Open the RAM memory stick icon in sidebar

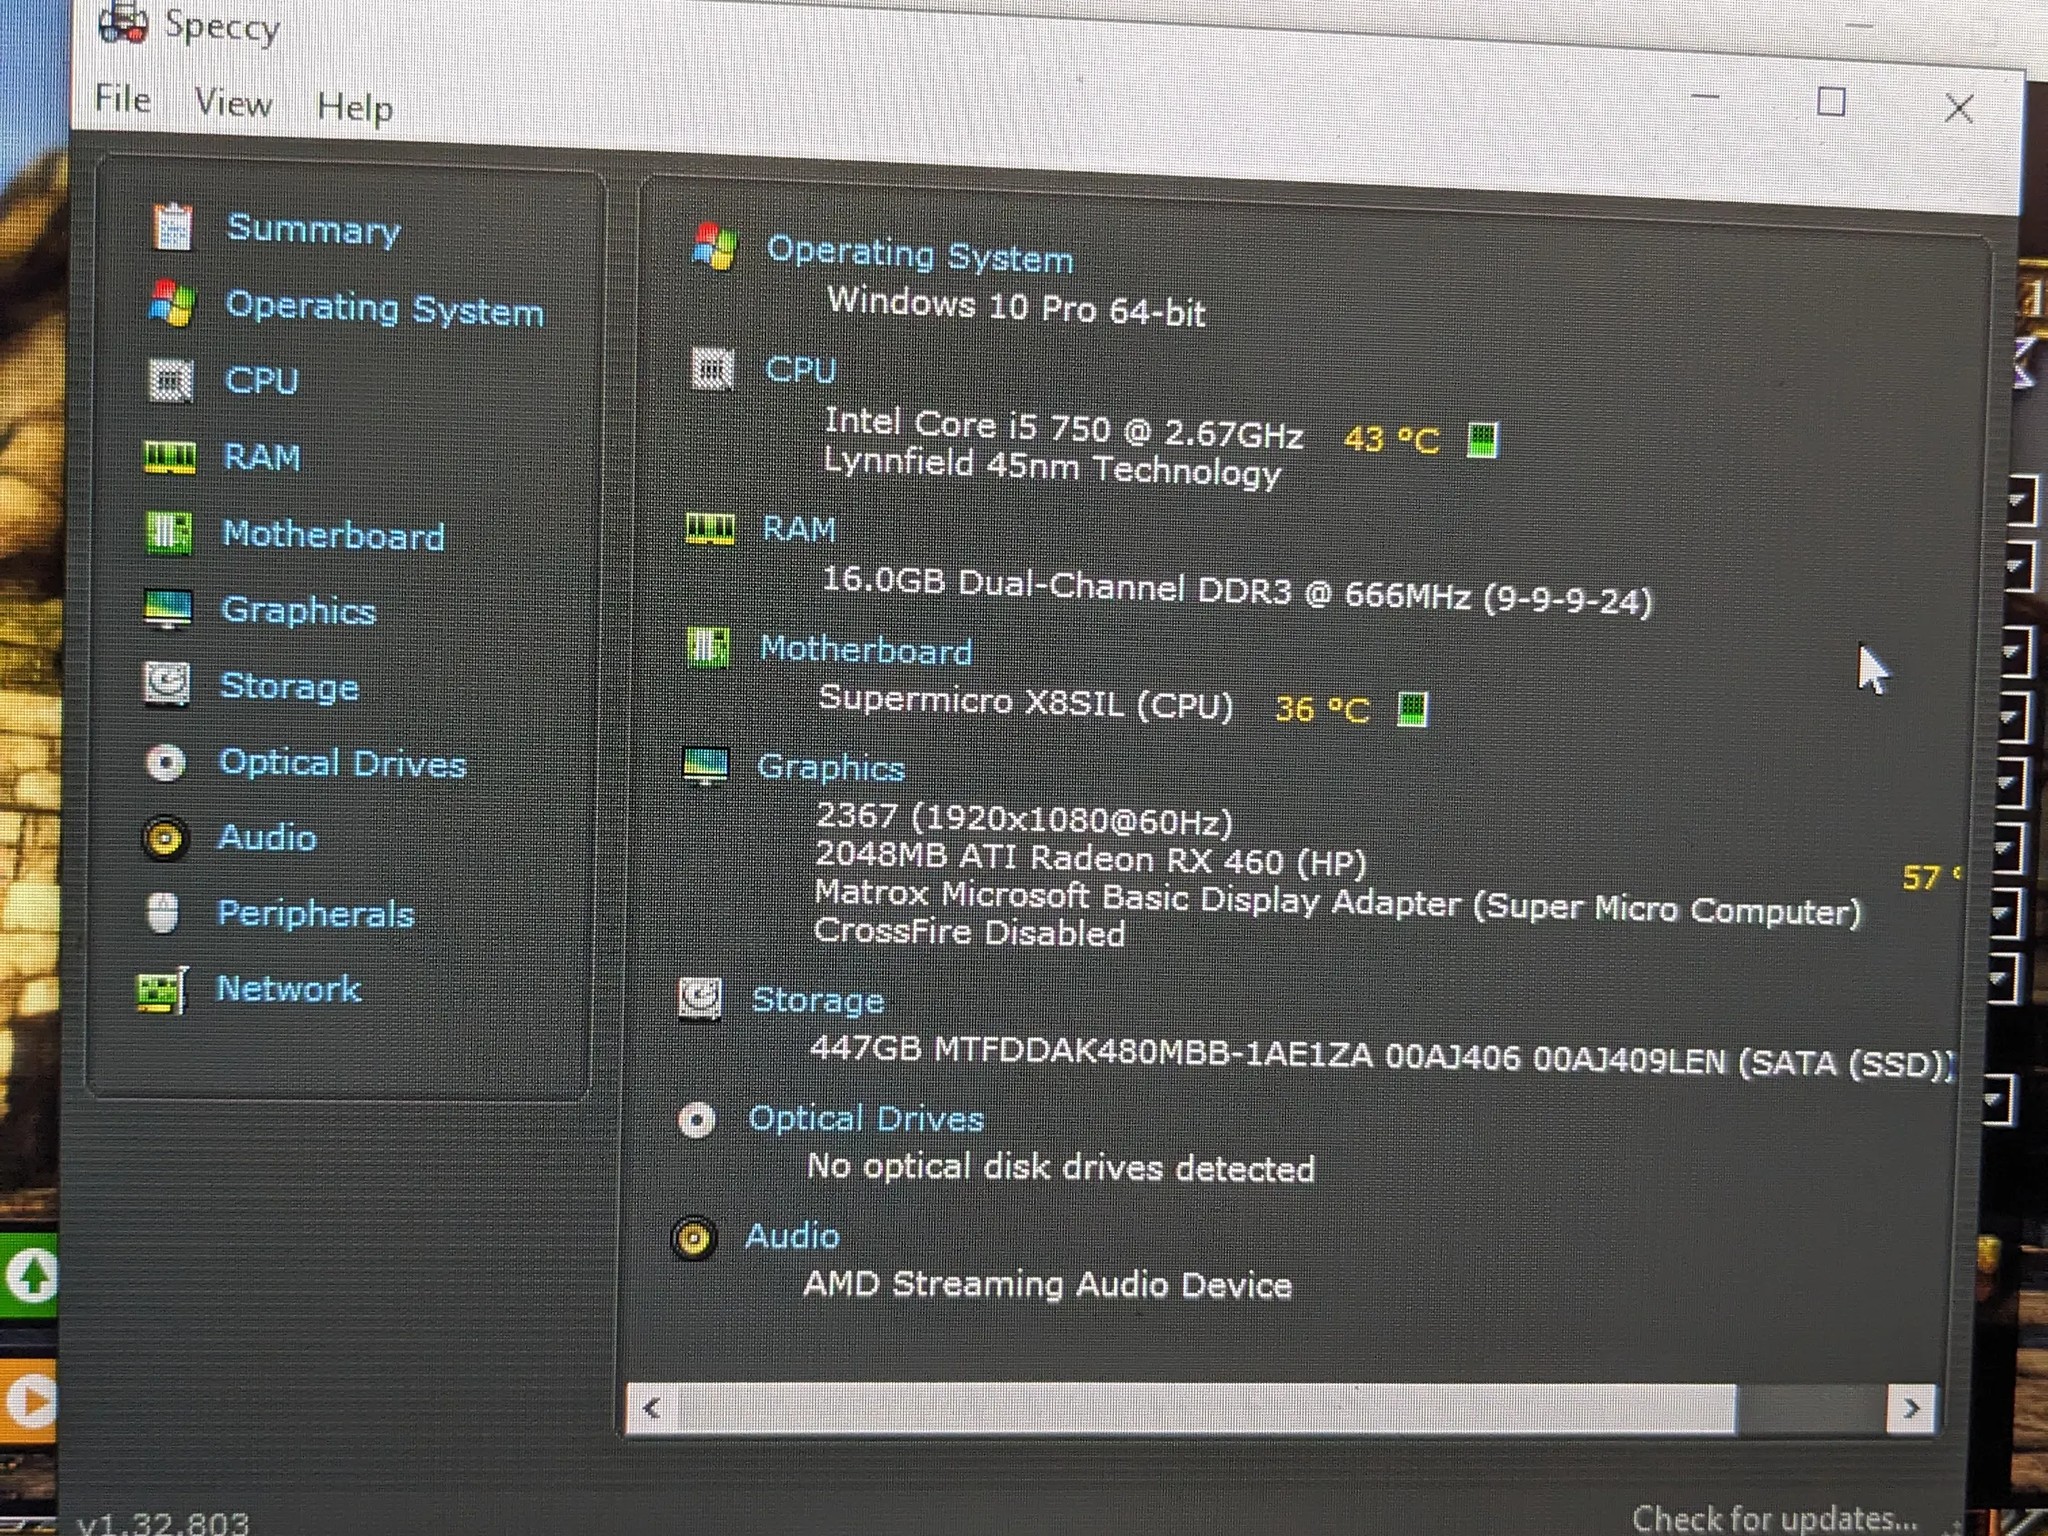click(169, 457)
